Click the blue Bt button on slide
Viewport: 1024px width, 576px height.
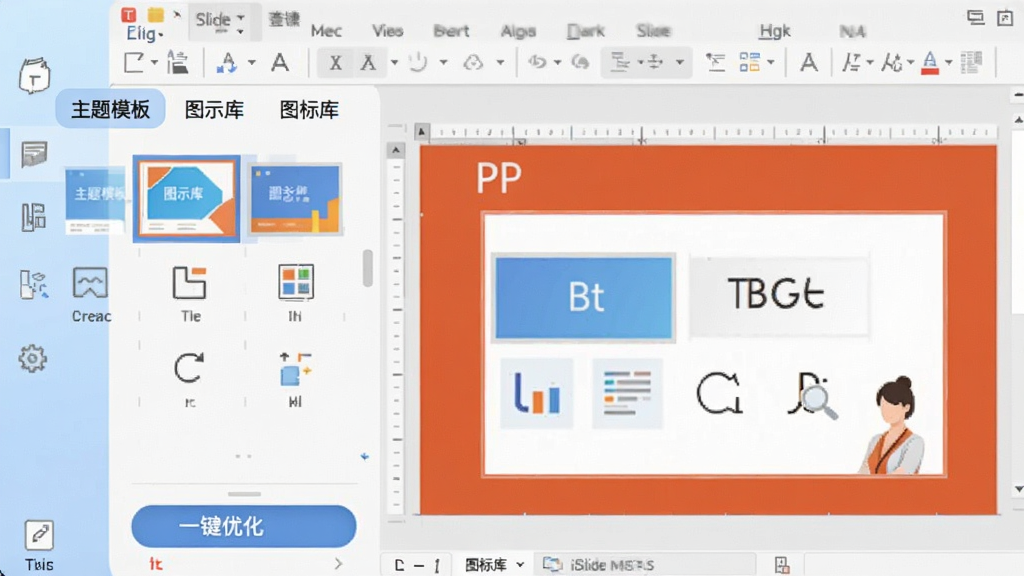[x=584, y=298]
